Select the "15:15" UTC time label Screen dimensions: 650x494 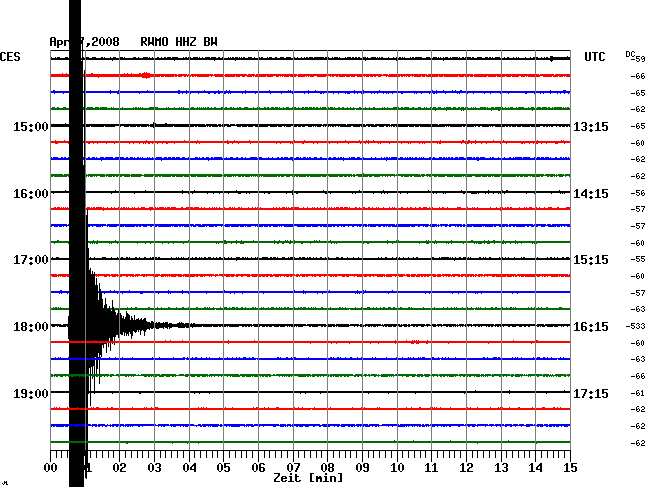pos(591,260)
